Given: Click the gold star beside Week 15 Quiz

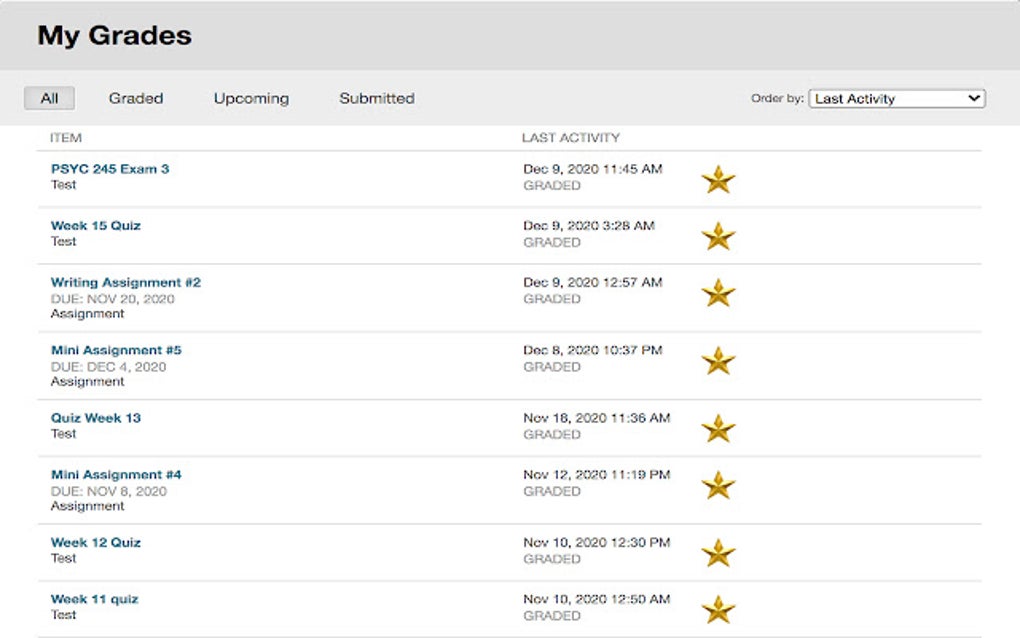Looking at the screenshot, I should pyautogui.click(x=718, y=237).
